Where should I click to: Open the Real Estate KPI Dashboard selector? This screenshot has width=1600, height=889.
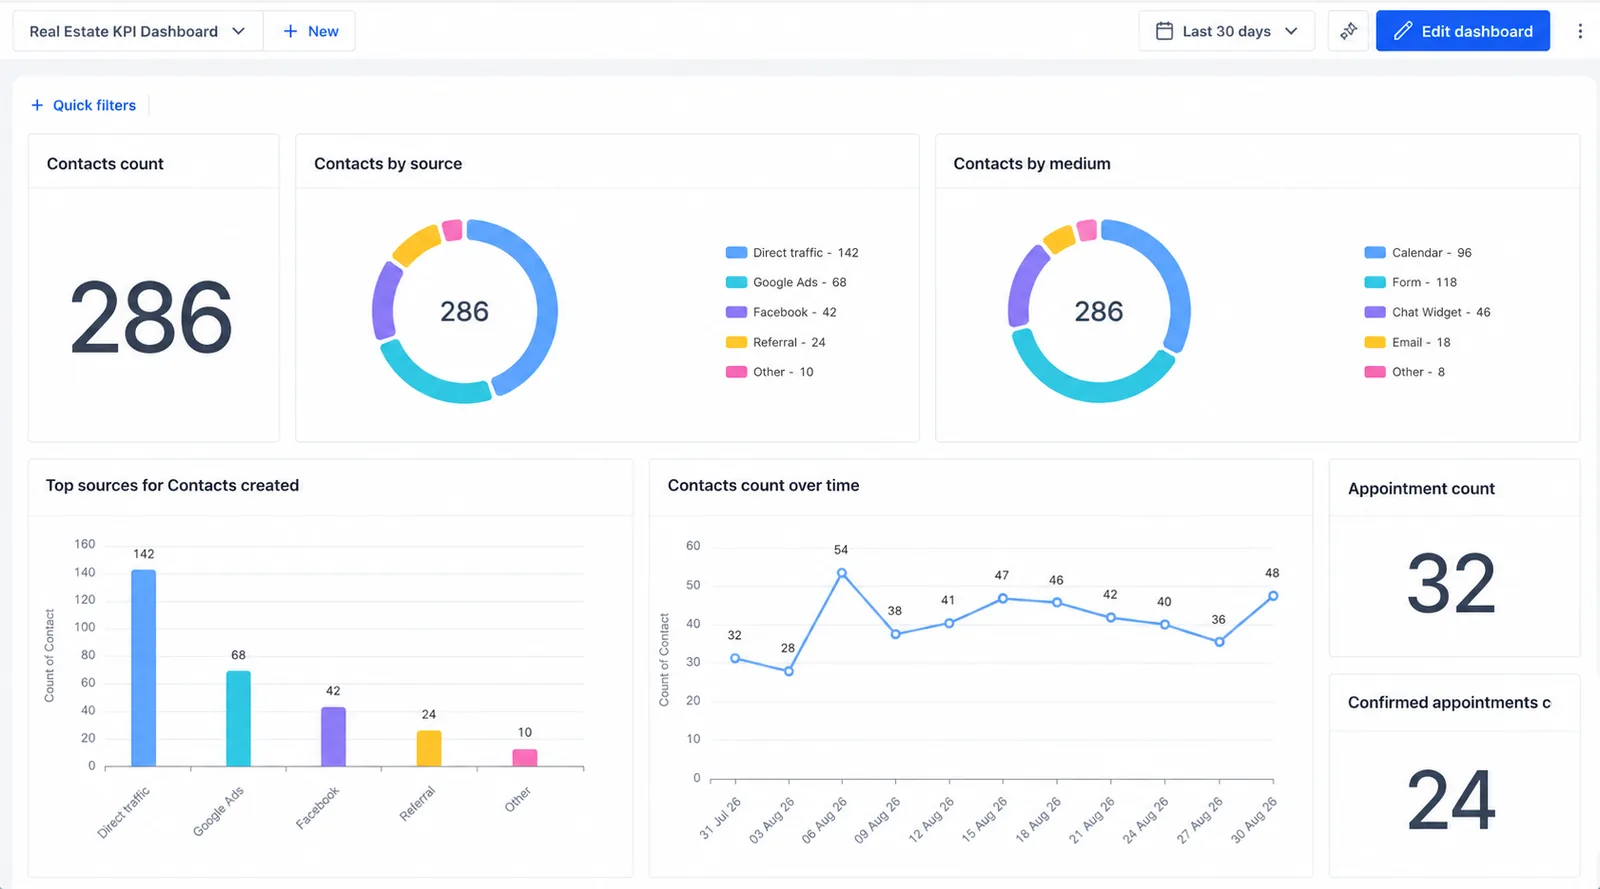click(x=138, y=31)
